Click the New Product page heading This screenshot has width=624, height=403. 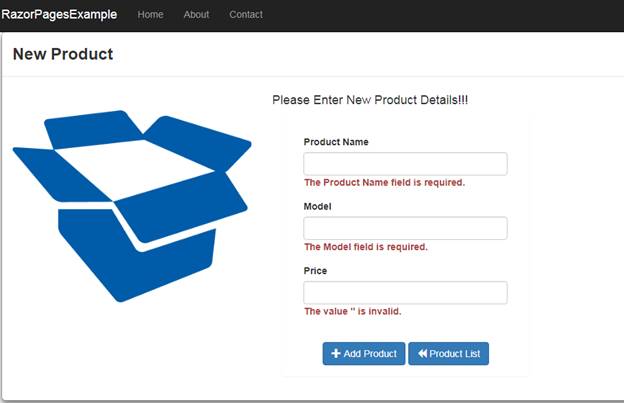coord(63,54)
